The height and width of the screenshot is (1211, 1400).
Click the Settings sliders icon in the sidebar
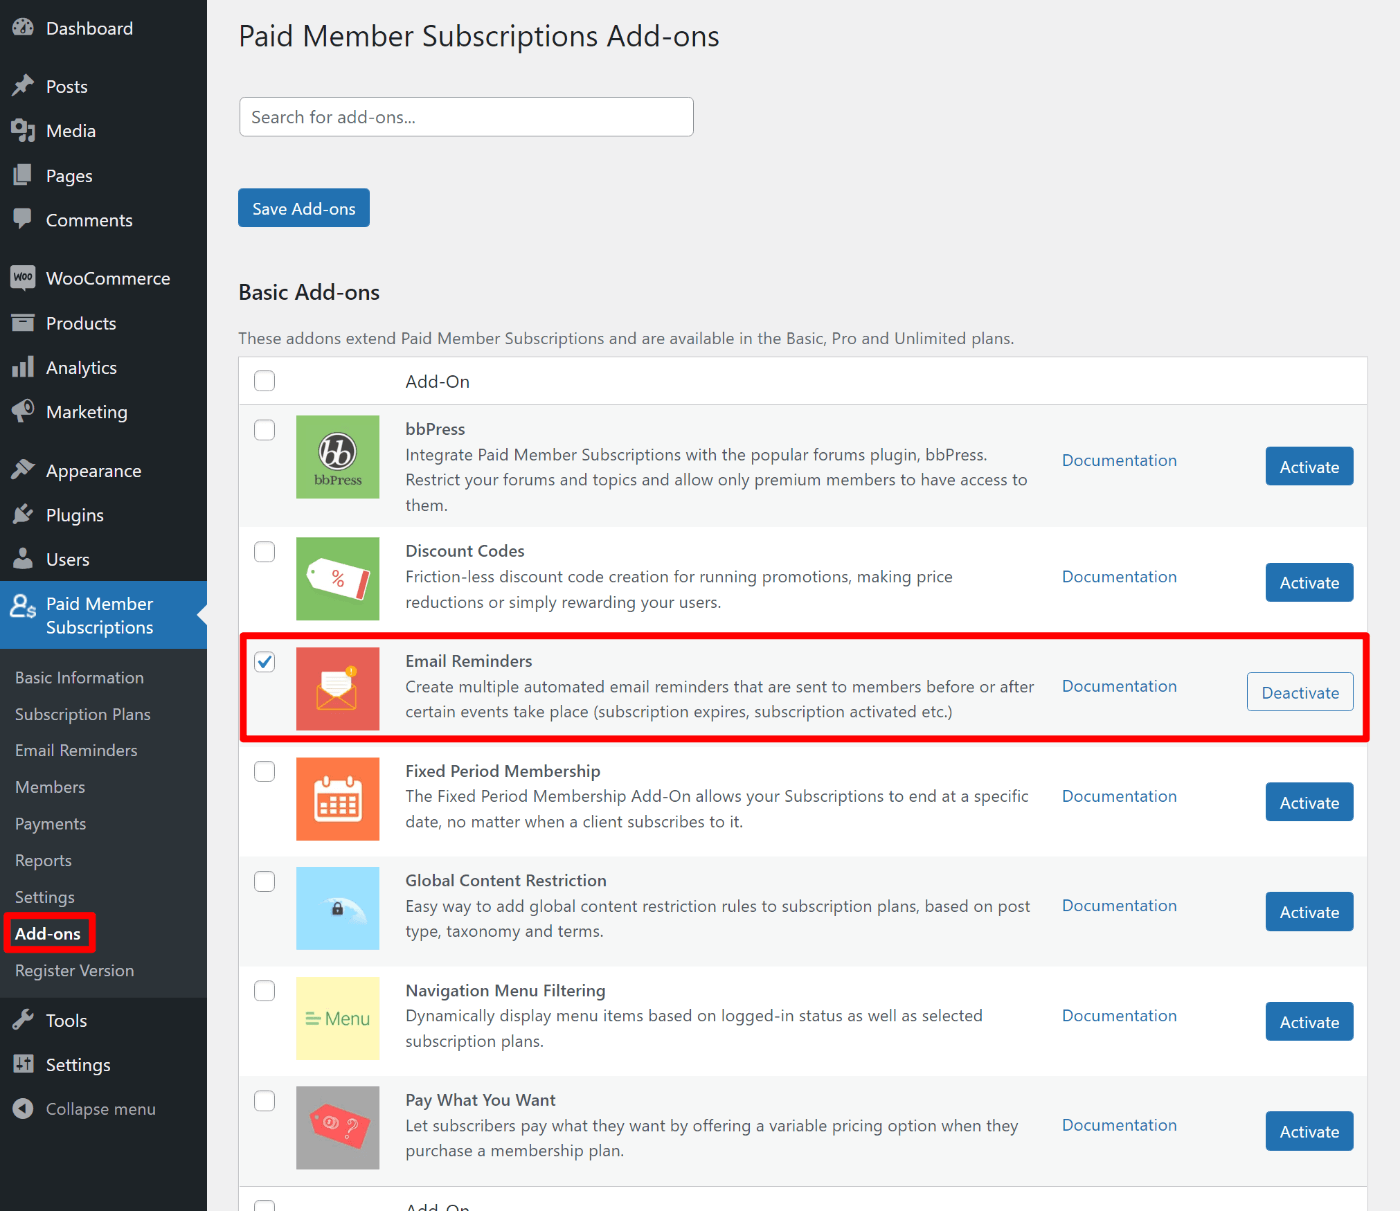23,1064
